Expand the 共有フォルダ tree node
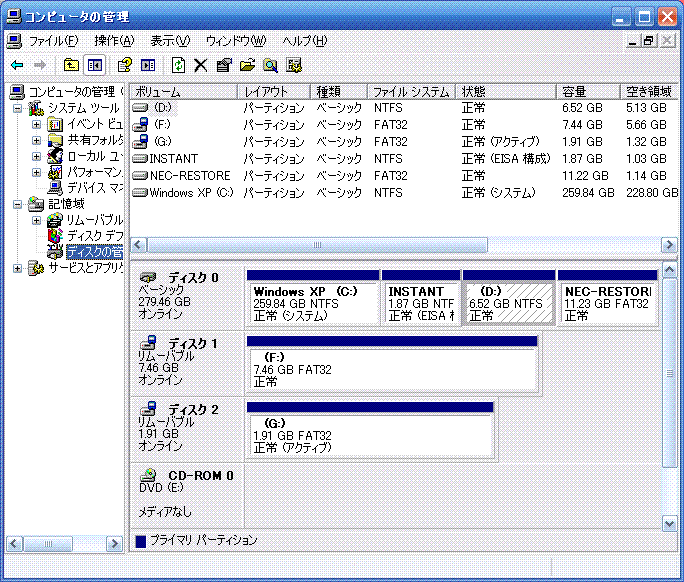Viewport: 684px width, 582px height. click(x=37, y=140)
